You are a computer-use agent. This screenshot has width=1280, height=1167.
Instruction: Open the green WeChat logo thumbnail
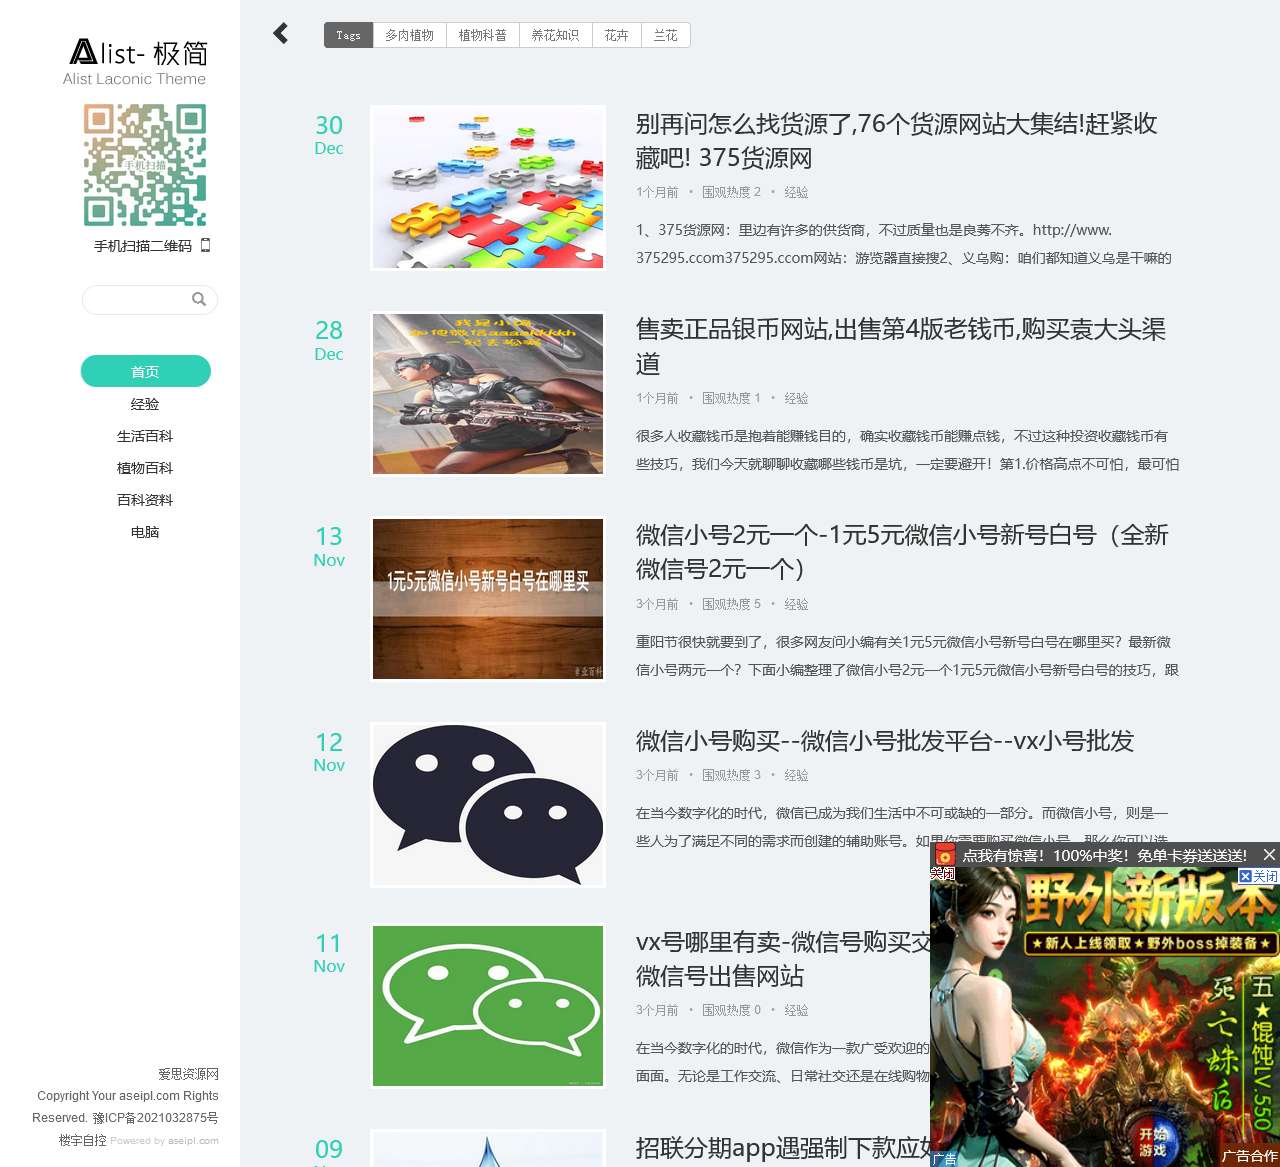488,1005
